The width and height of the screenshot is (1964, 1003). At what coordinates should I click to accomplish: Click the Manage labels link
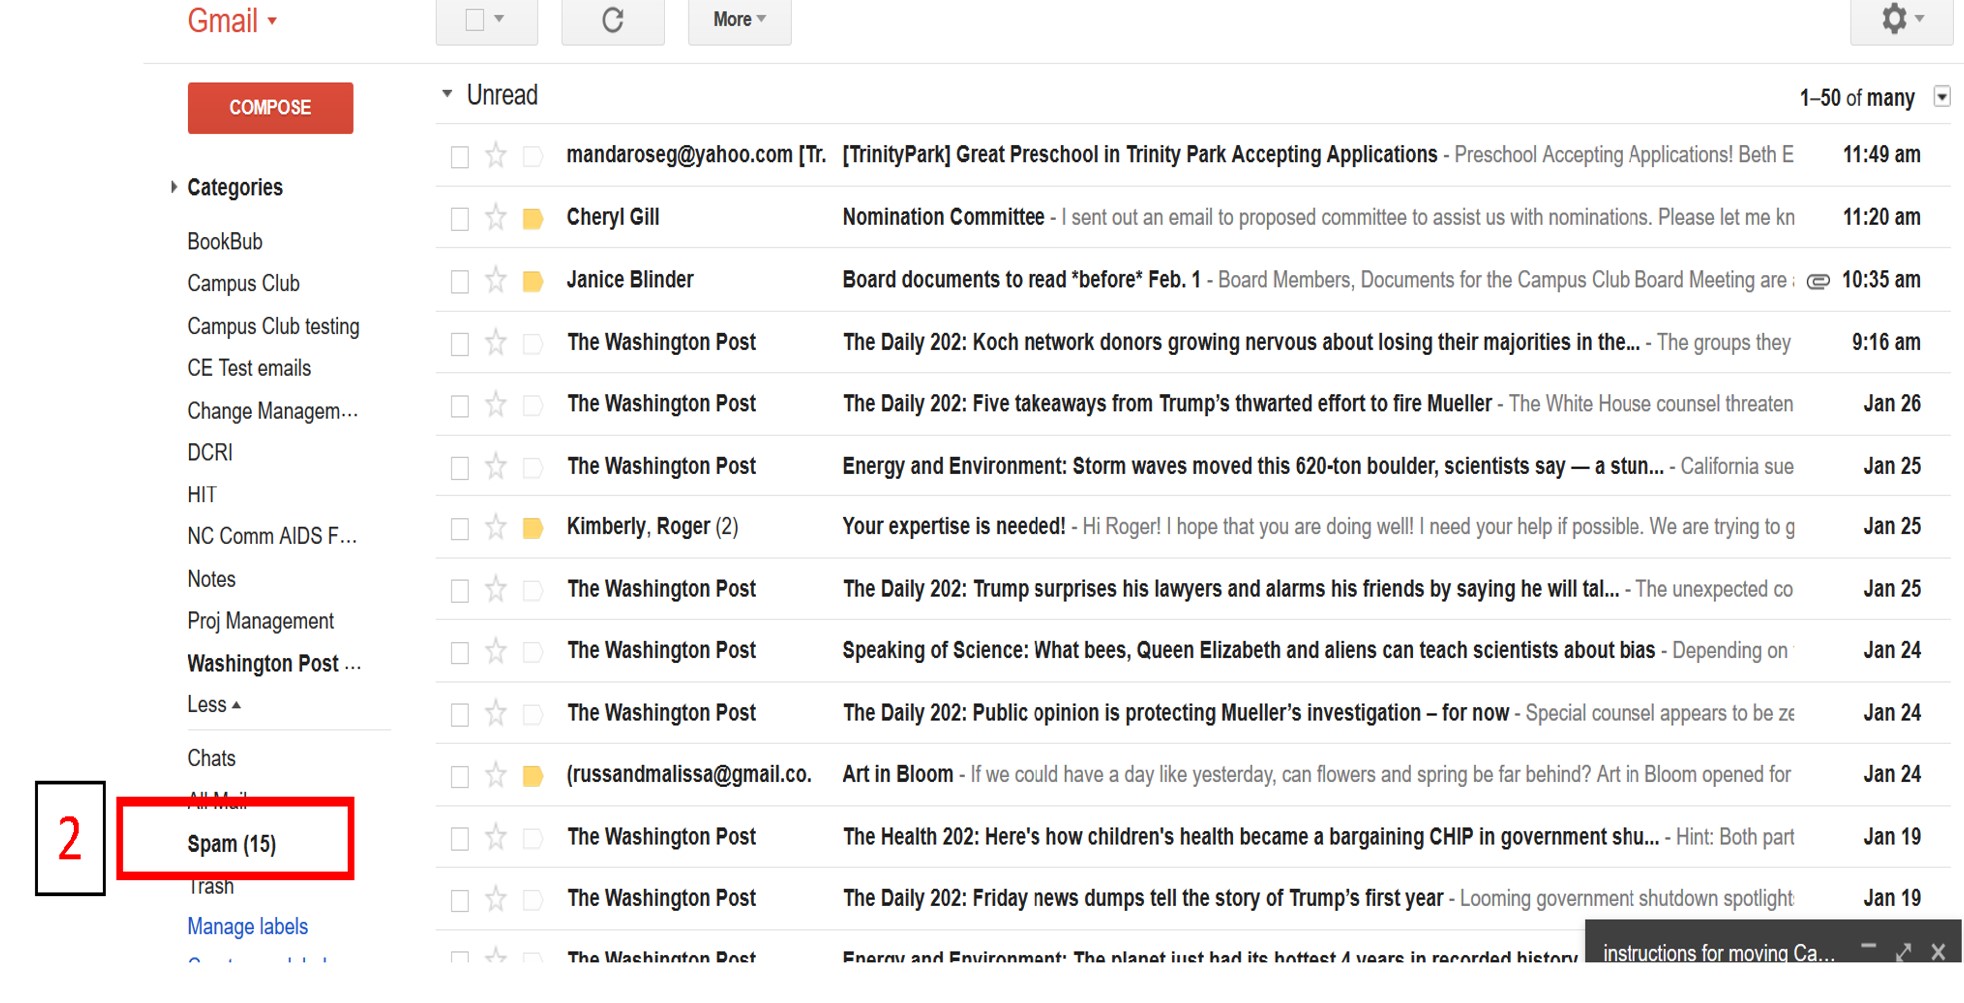247,927
